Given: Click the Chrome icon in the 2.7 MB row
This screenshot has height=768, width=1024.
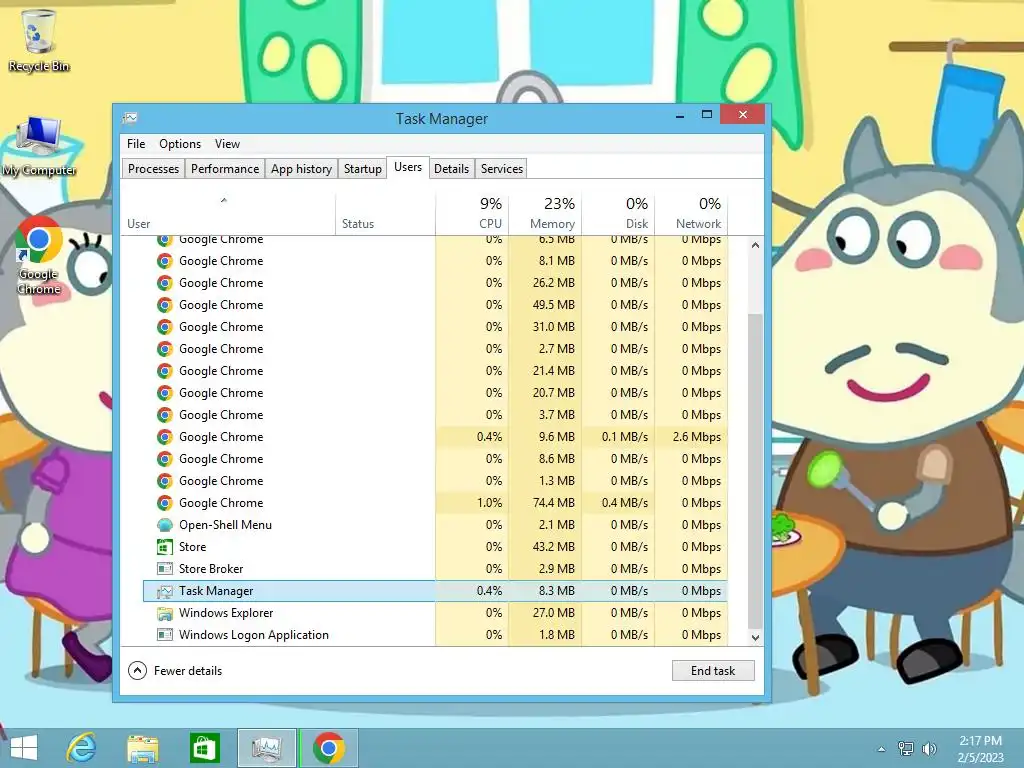Looking at the screenshot, I should click(165, 349).
